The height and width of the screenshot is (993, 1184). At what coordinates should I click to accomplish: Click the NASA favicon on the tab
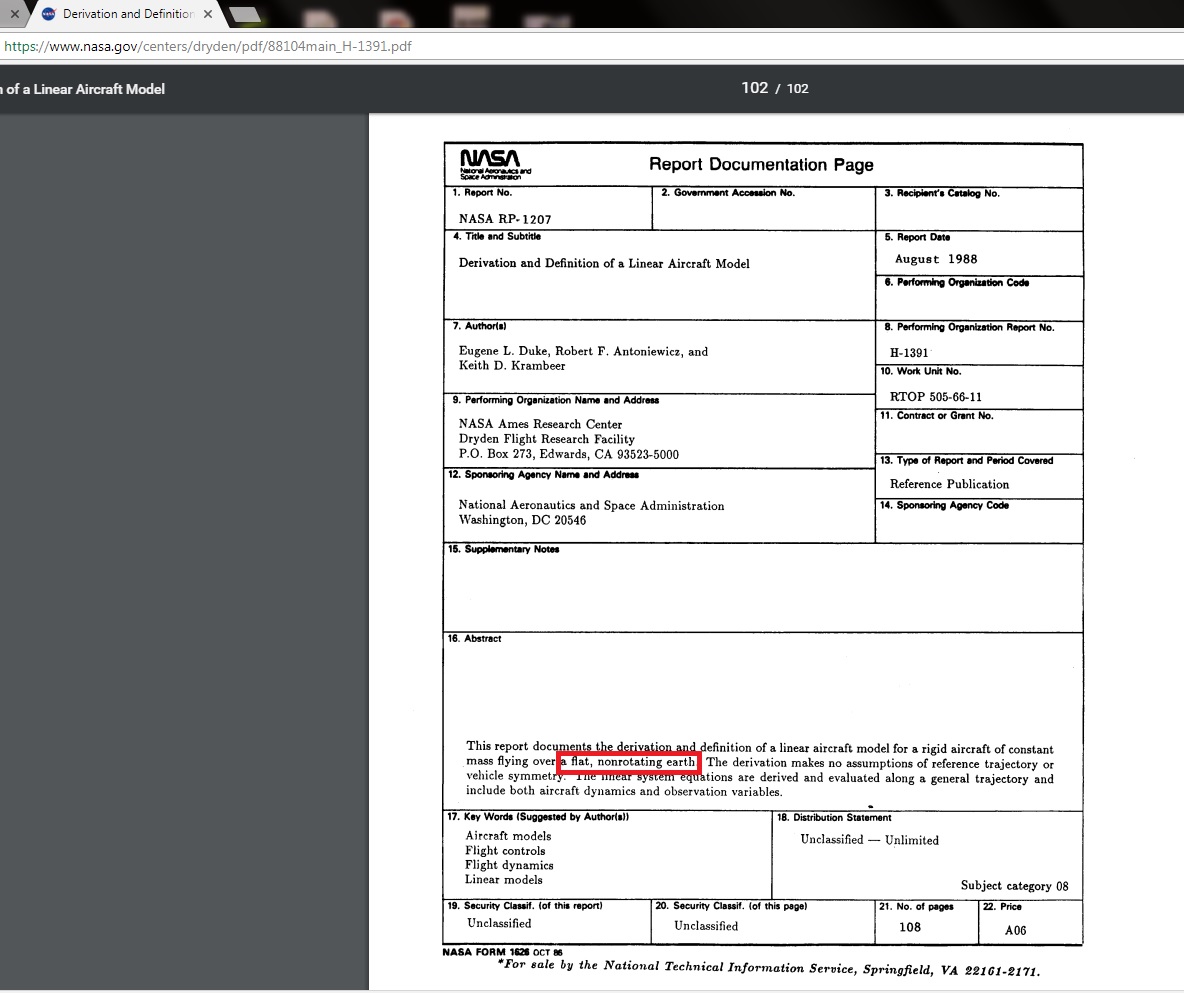48,14
